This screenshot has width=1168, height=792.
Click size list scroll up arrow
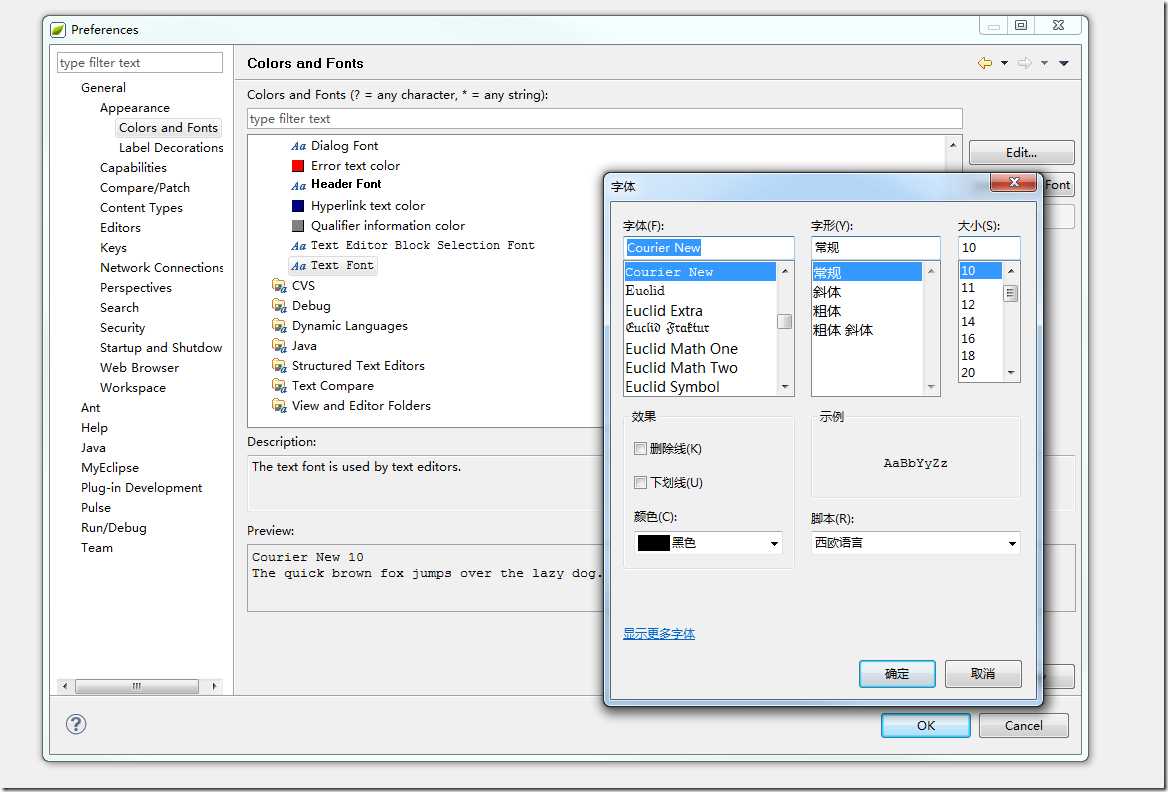point(1011,270)
